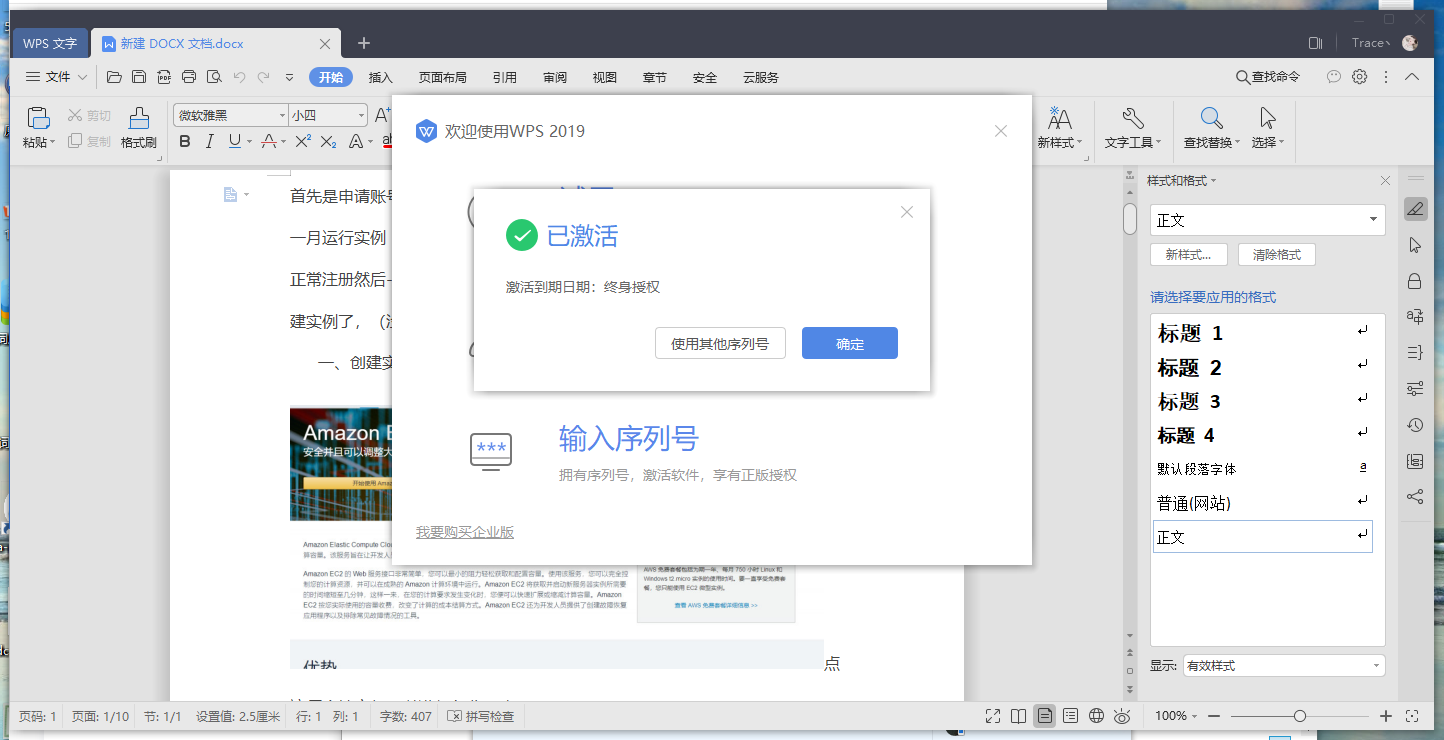1444x740 pixels.
Task: Switch to web layout globe icon
Action: [1096, 716]
